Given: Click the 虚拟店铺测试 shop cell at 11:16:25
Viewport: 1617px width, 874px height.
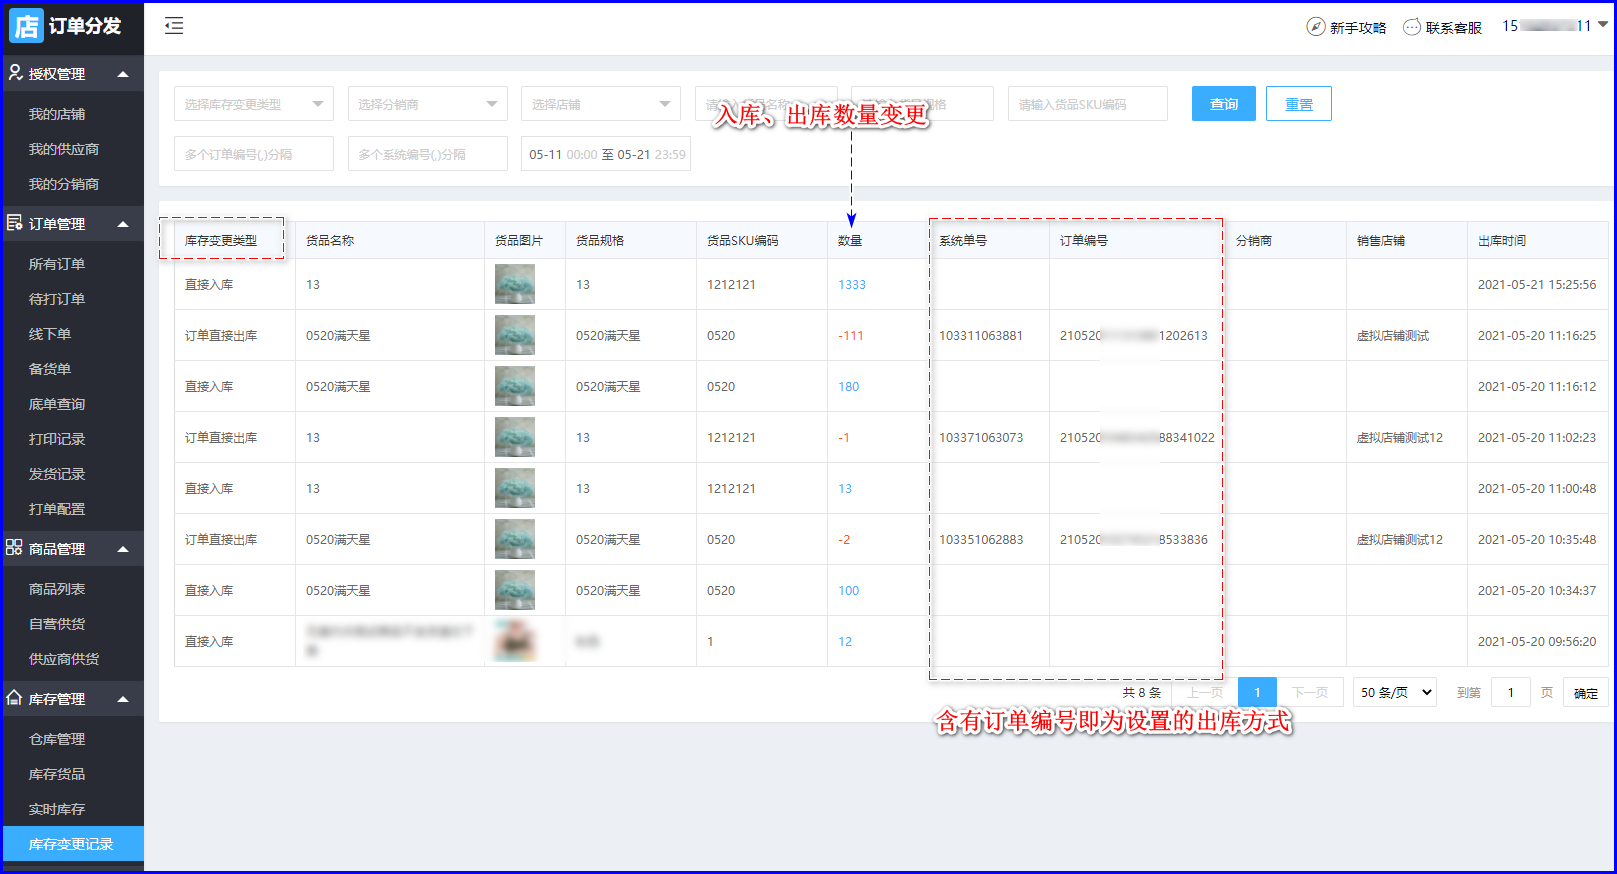Looking at the screenshot, I should pyautogui.click(x=1393, y=336).
